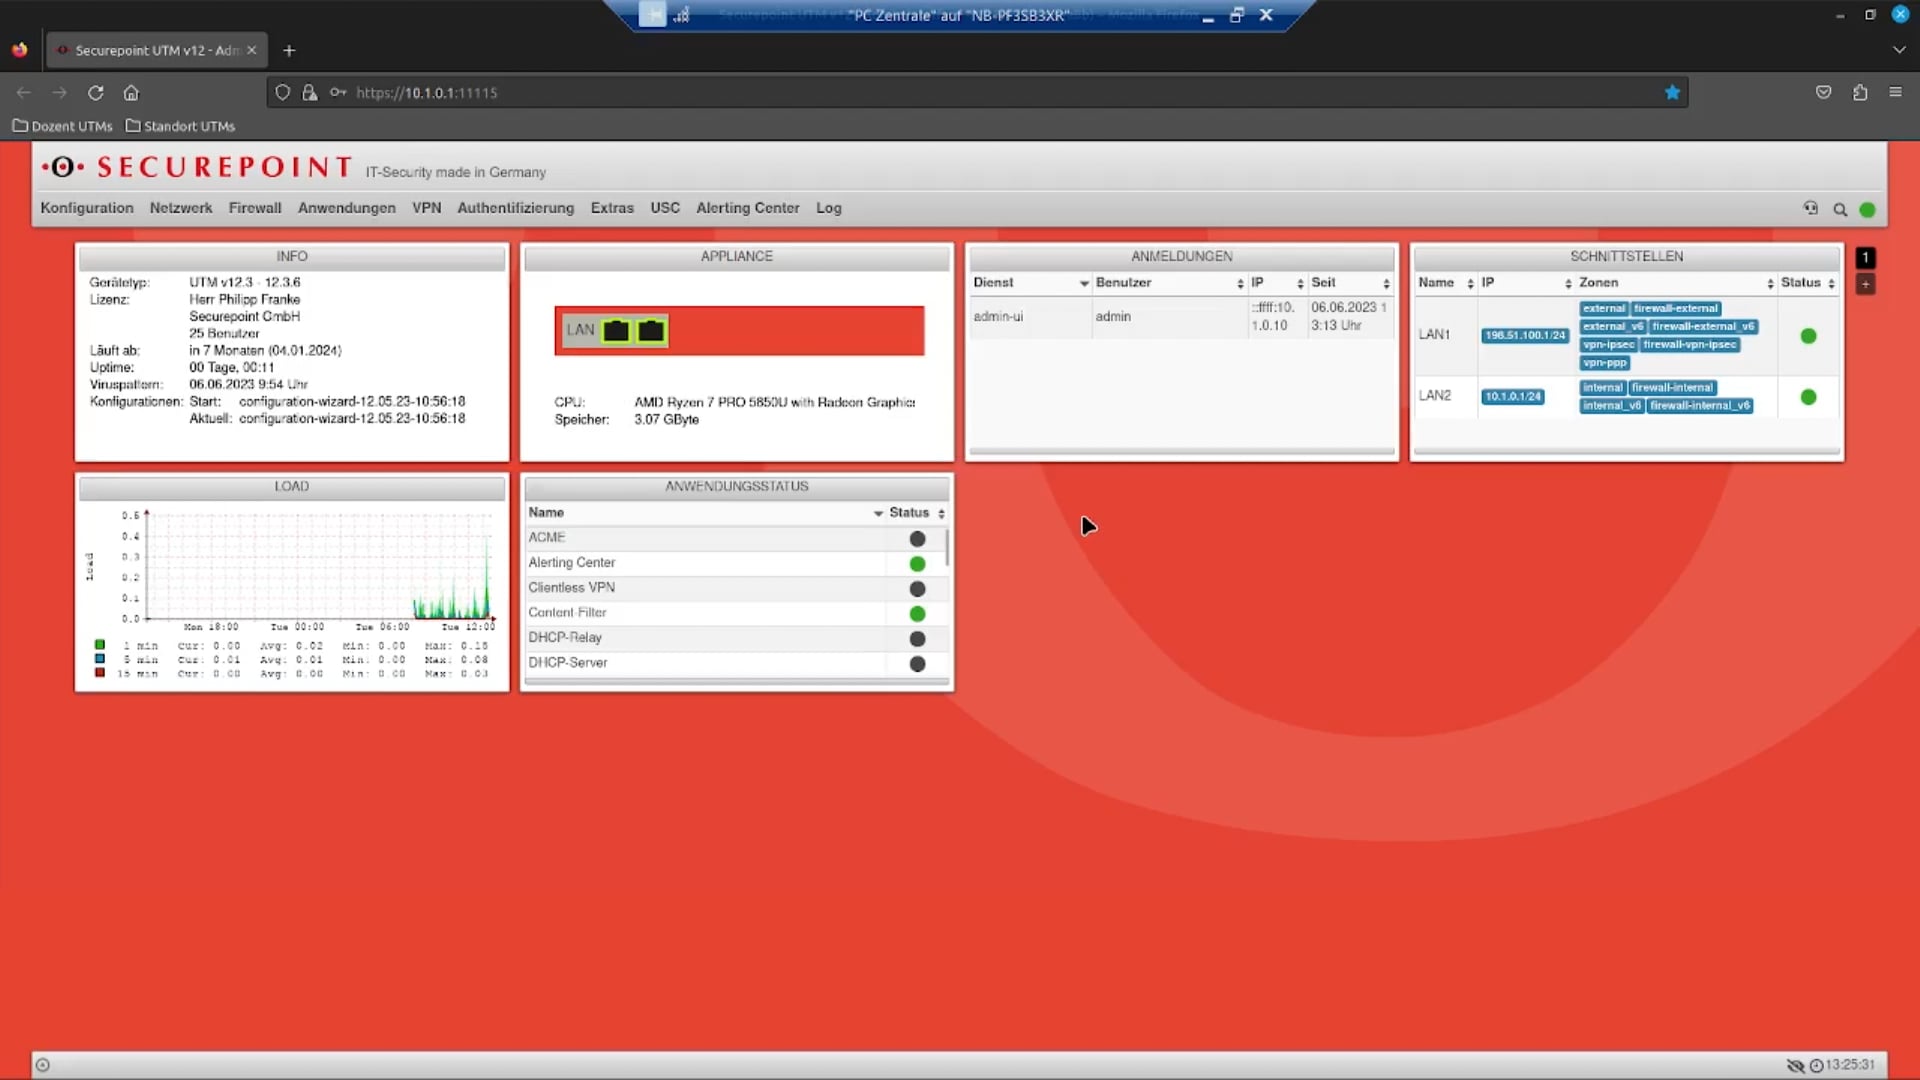Click DHCP-Relay status dot
The width and height of the screenshot is (1920, 1080).
tap(917, 639)
